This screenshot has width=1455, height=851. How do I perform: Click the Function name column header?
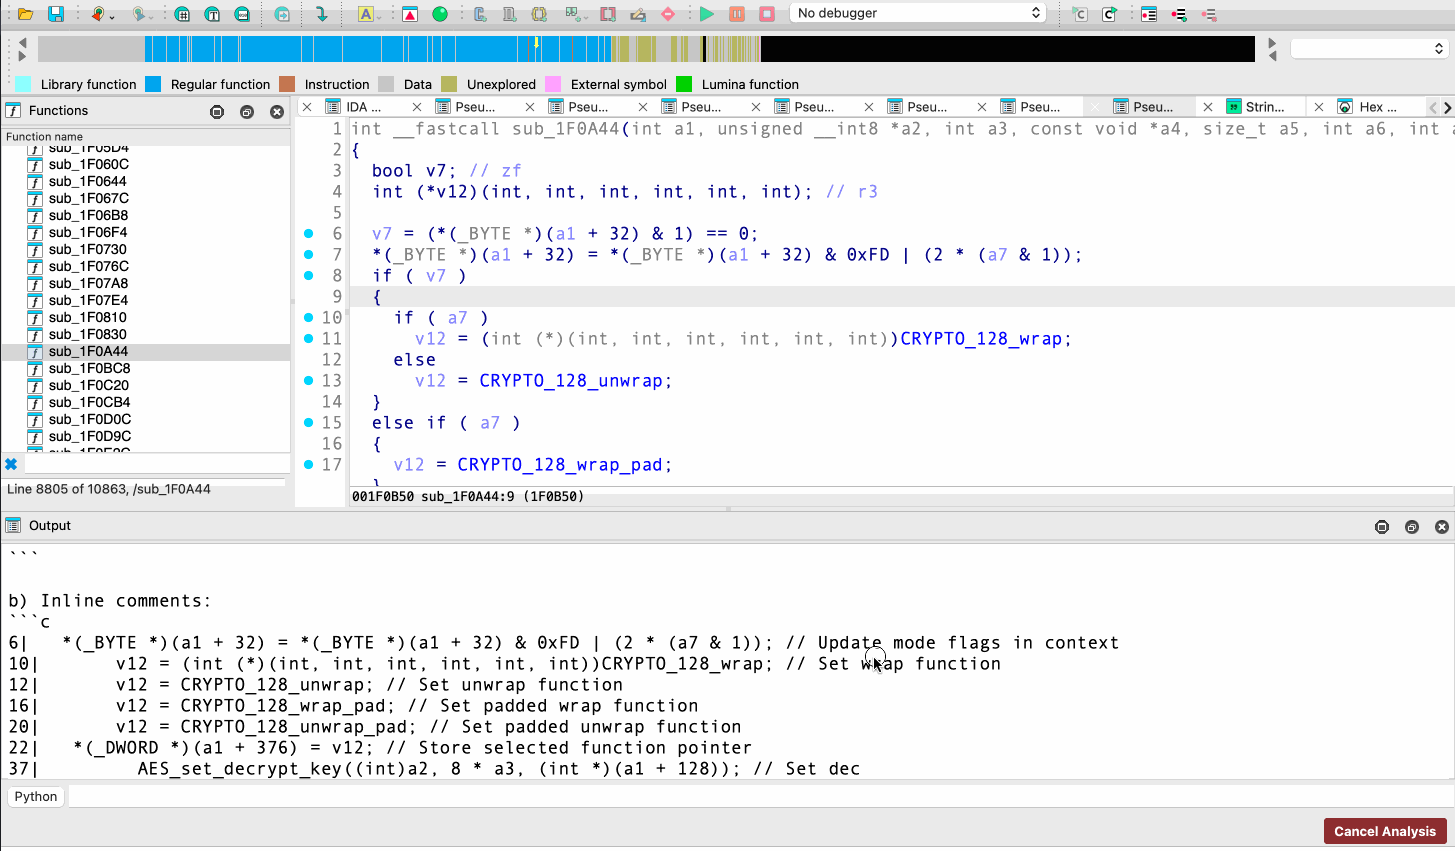point(145,136)
